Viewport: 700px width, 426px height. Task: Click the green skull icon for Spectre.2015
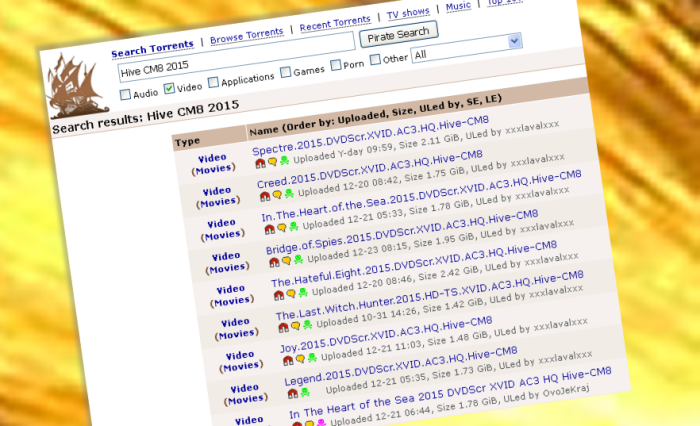coord(284,160)
